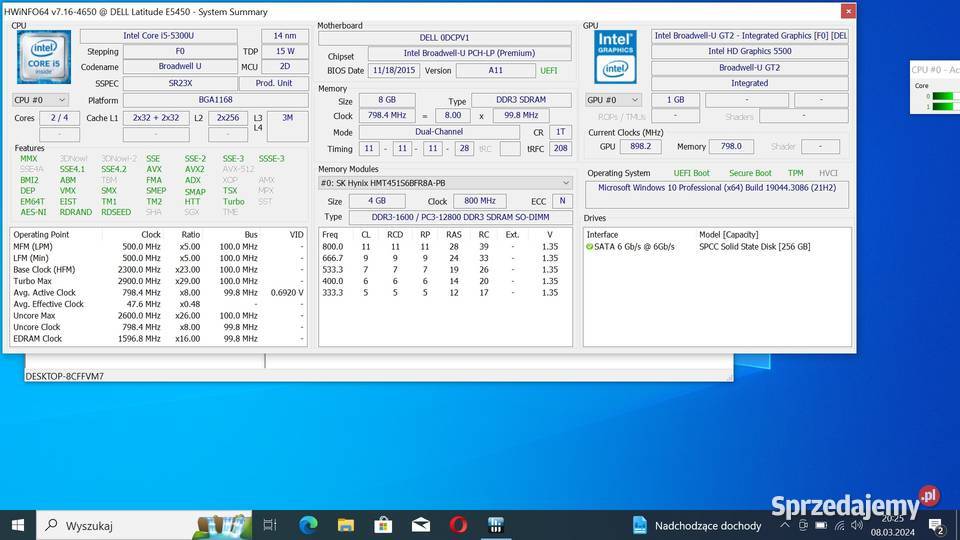Open Microsoft Store from the taskbar
Screen dimensions: 960x540
coord(383,525)
